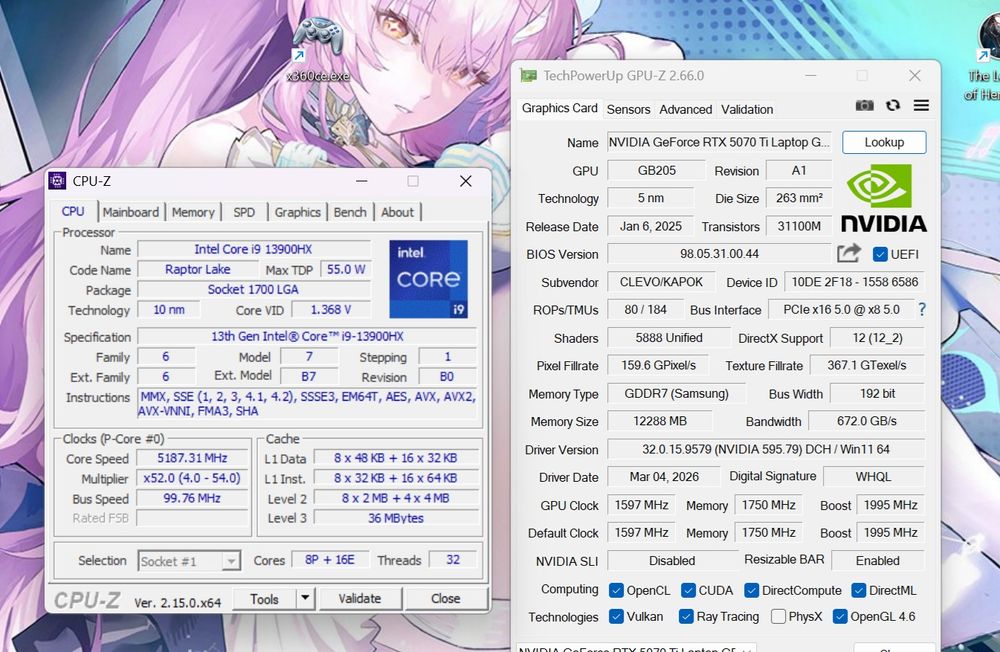Open the About tab in CPU-Z
The height and width of the screenshot is (652, 1000).
tap(397, 212)
